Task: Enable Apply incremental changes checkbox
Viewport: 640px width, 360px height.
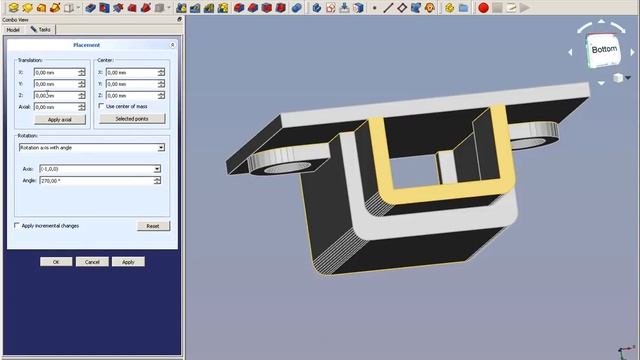Action: point(17,225)
